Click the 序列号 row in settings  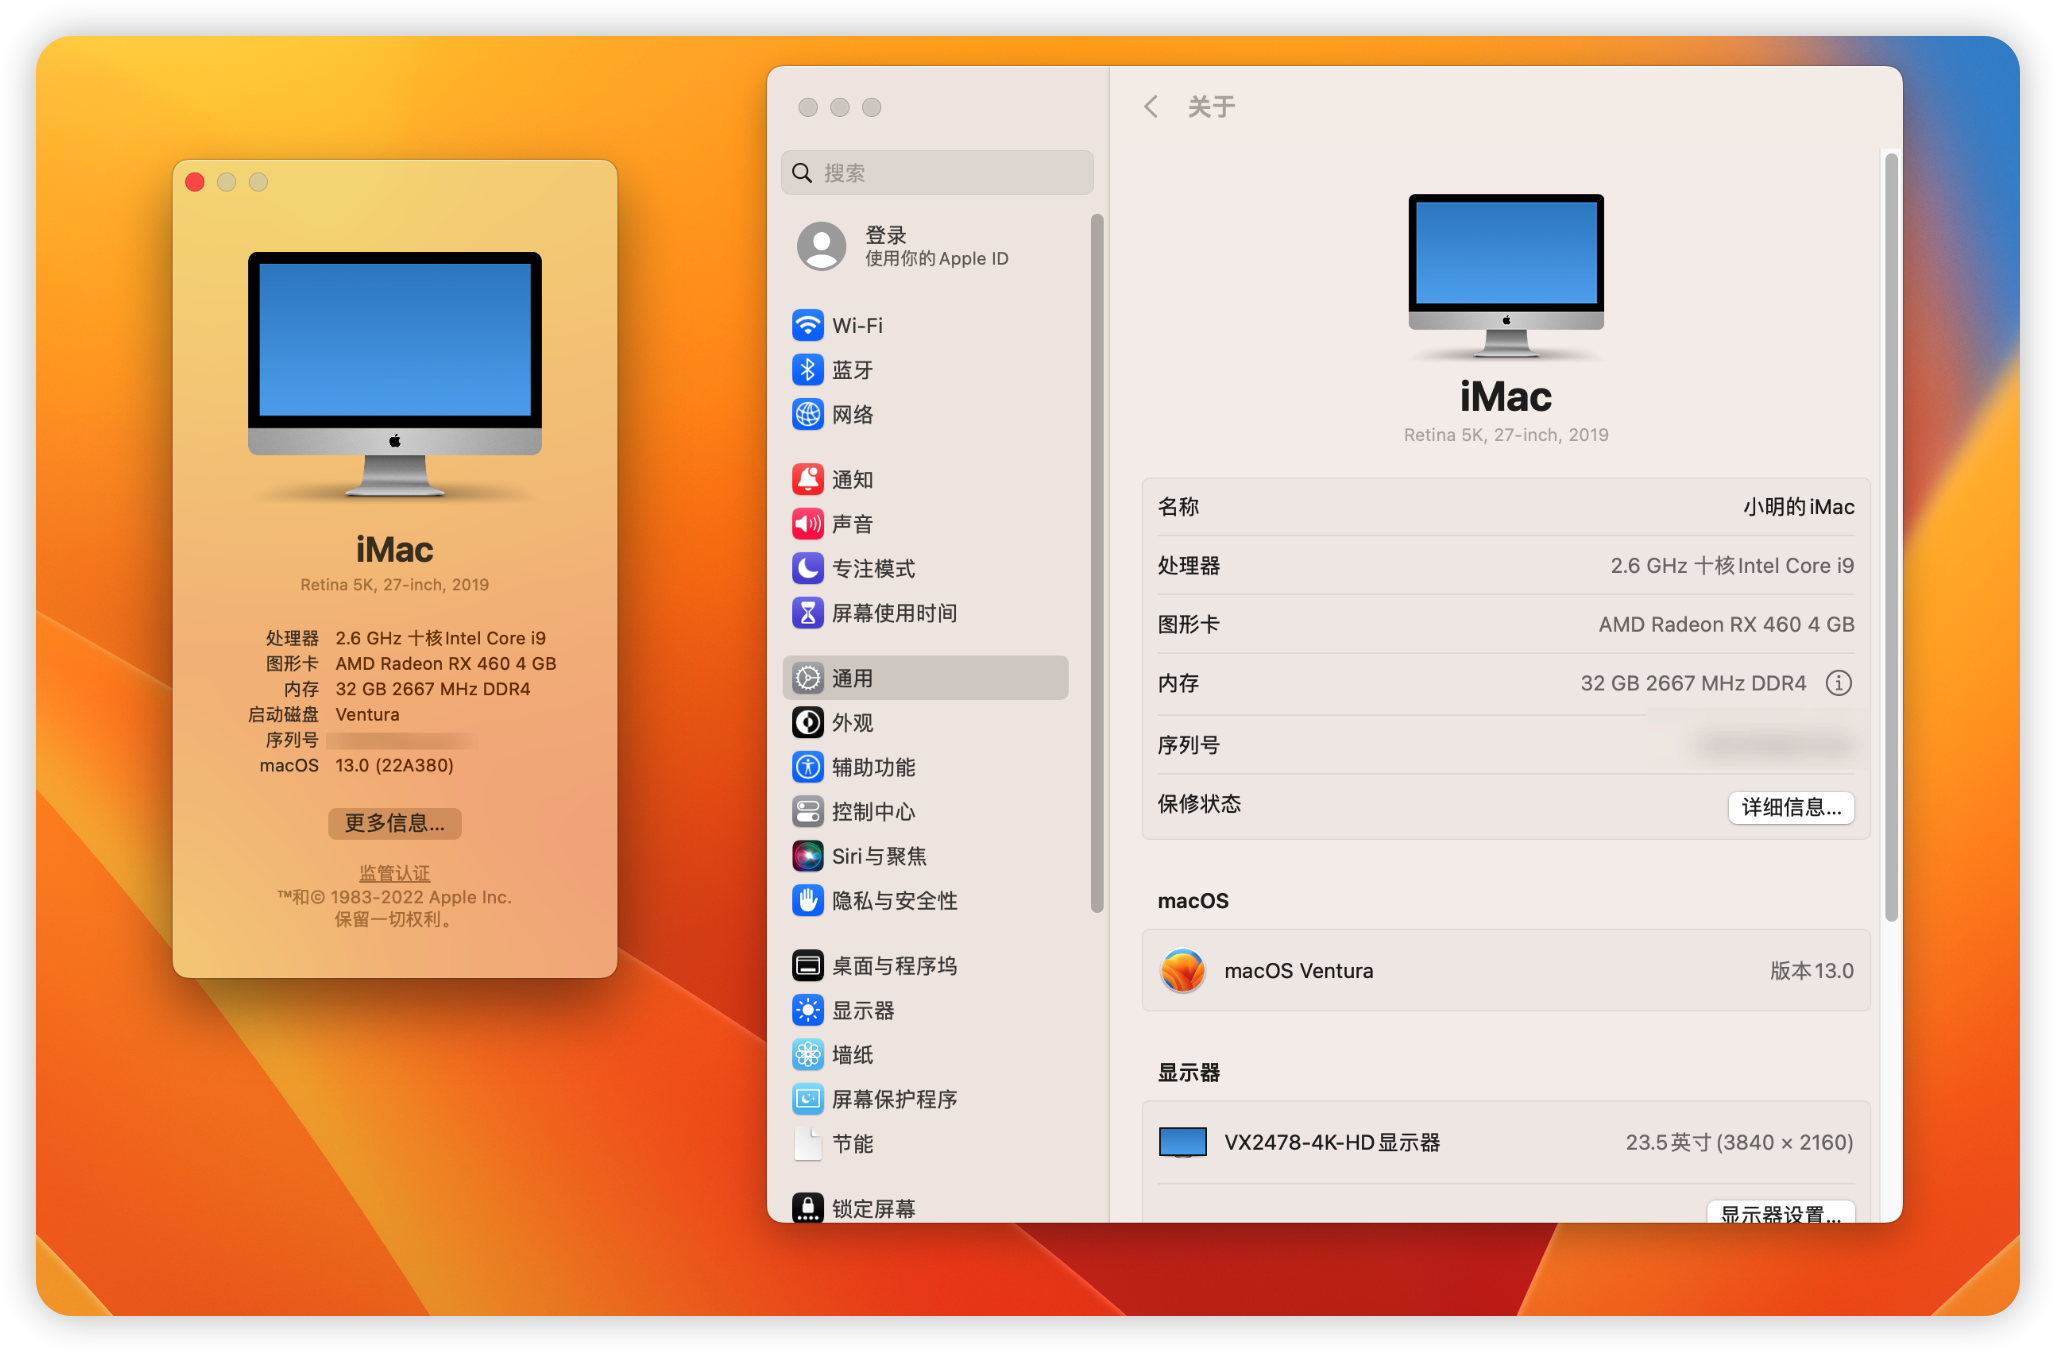(x=1506, y=745)
